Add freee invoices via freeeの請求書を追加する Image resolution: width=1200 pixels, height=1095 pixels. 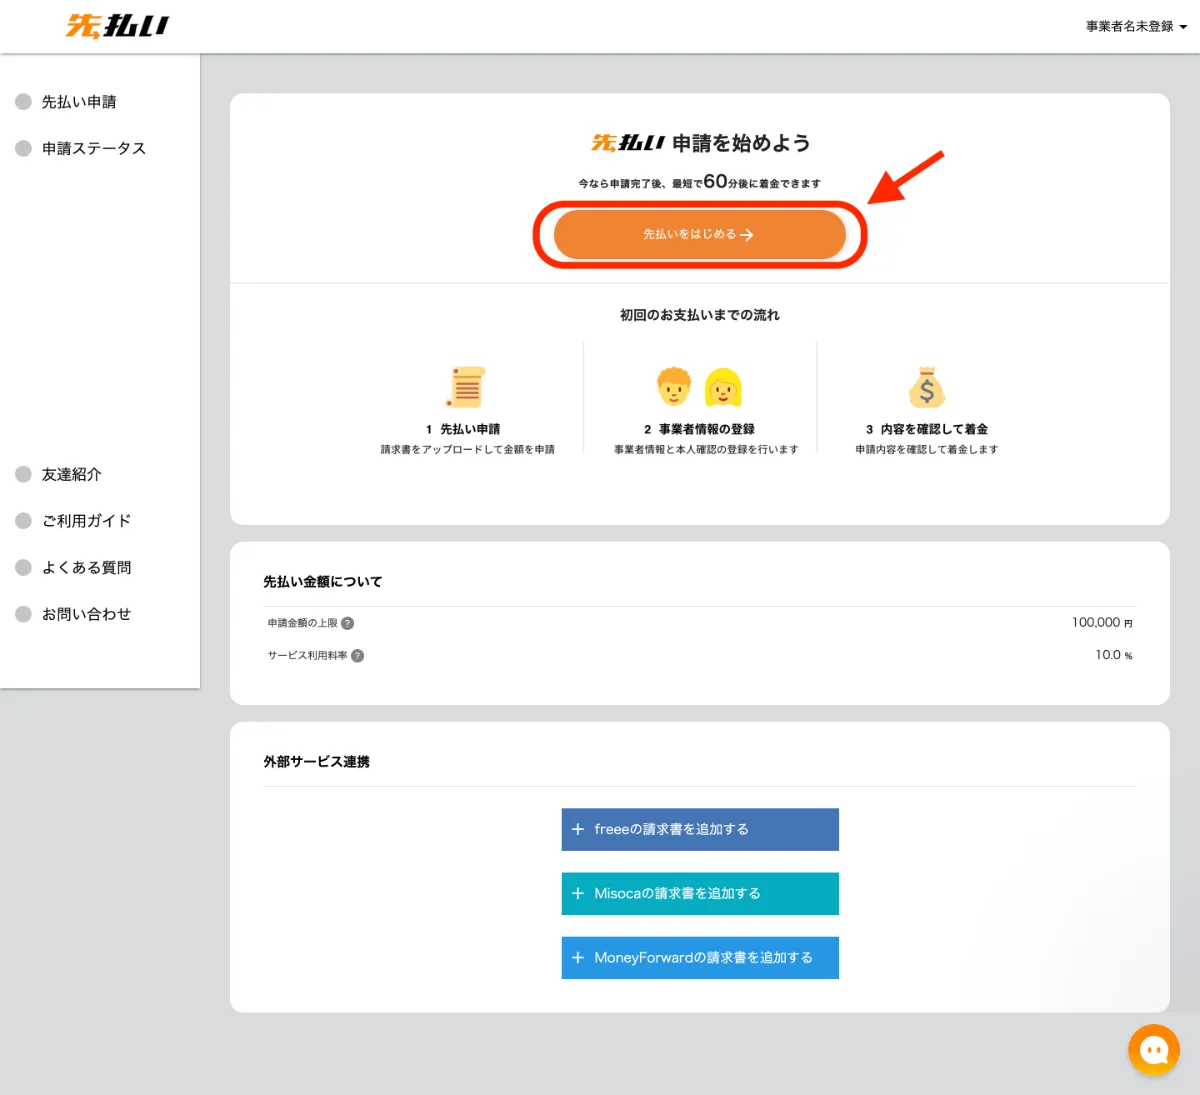click(x=700, y=829)
